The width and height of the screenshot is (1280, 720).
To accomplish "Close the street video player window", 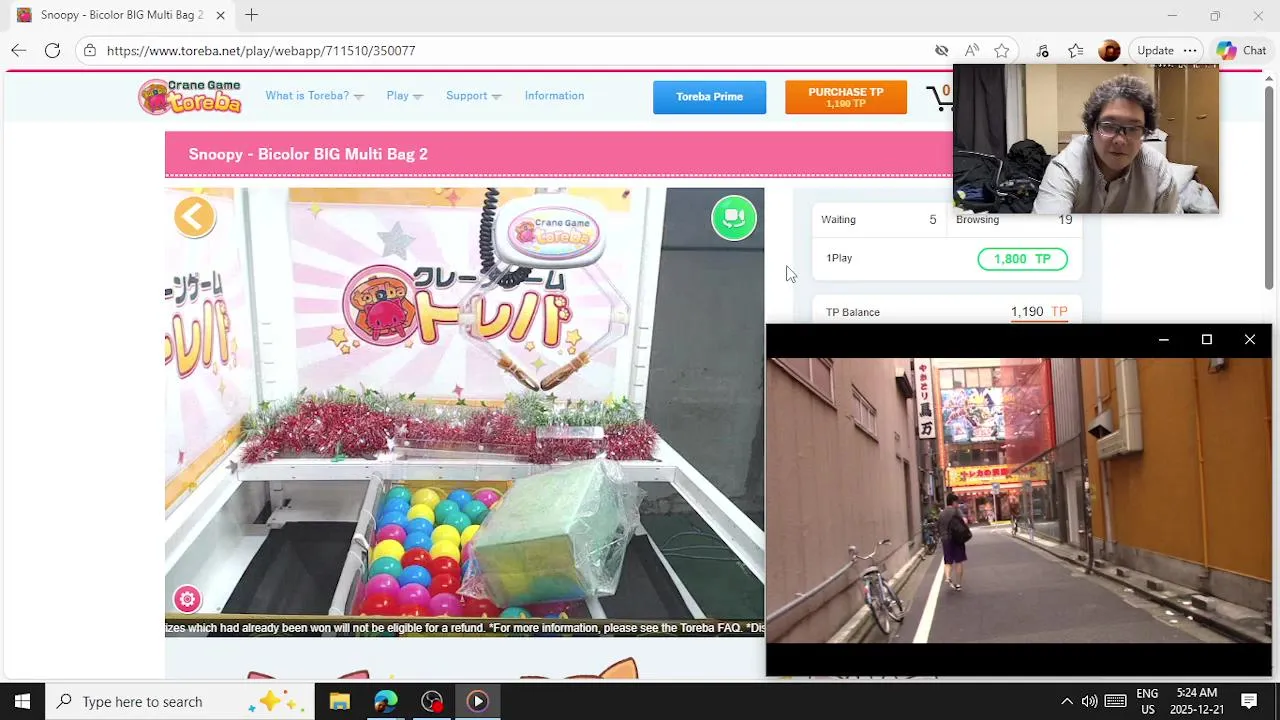I will coord(1249,340).
